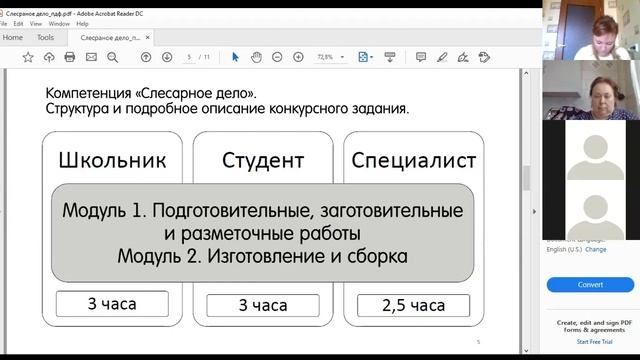Select the Слесарное дело document tab
640x360 pixels.
tap(110, 38)
